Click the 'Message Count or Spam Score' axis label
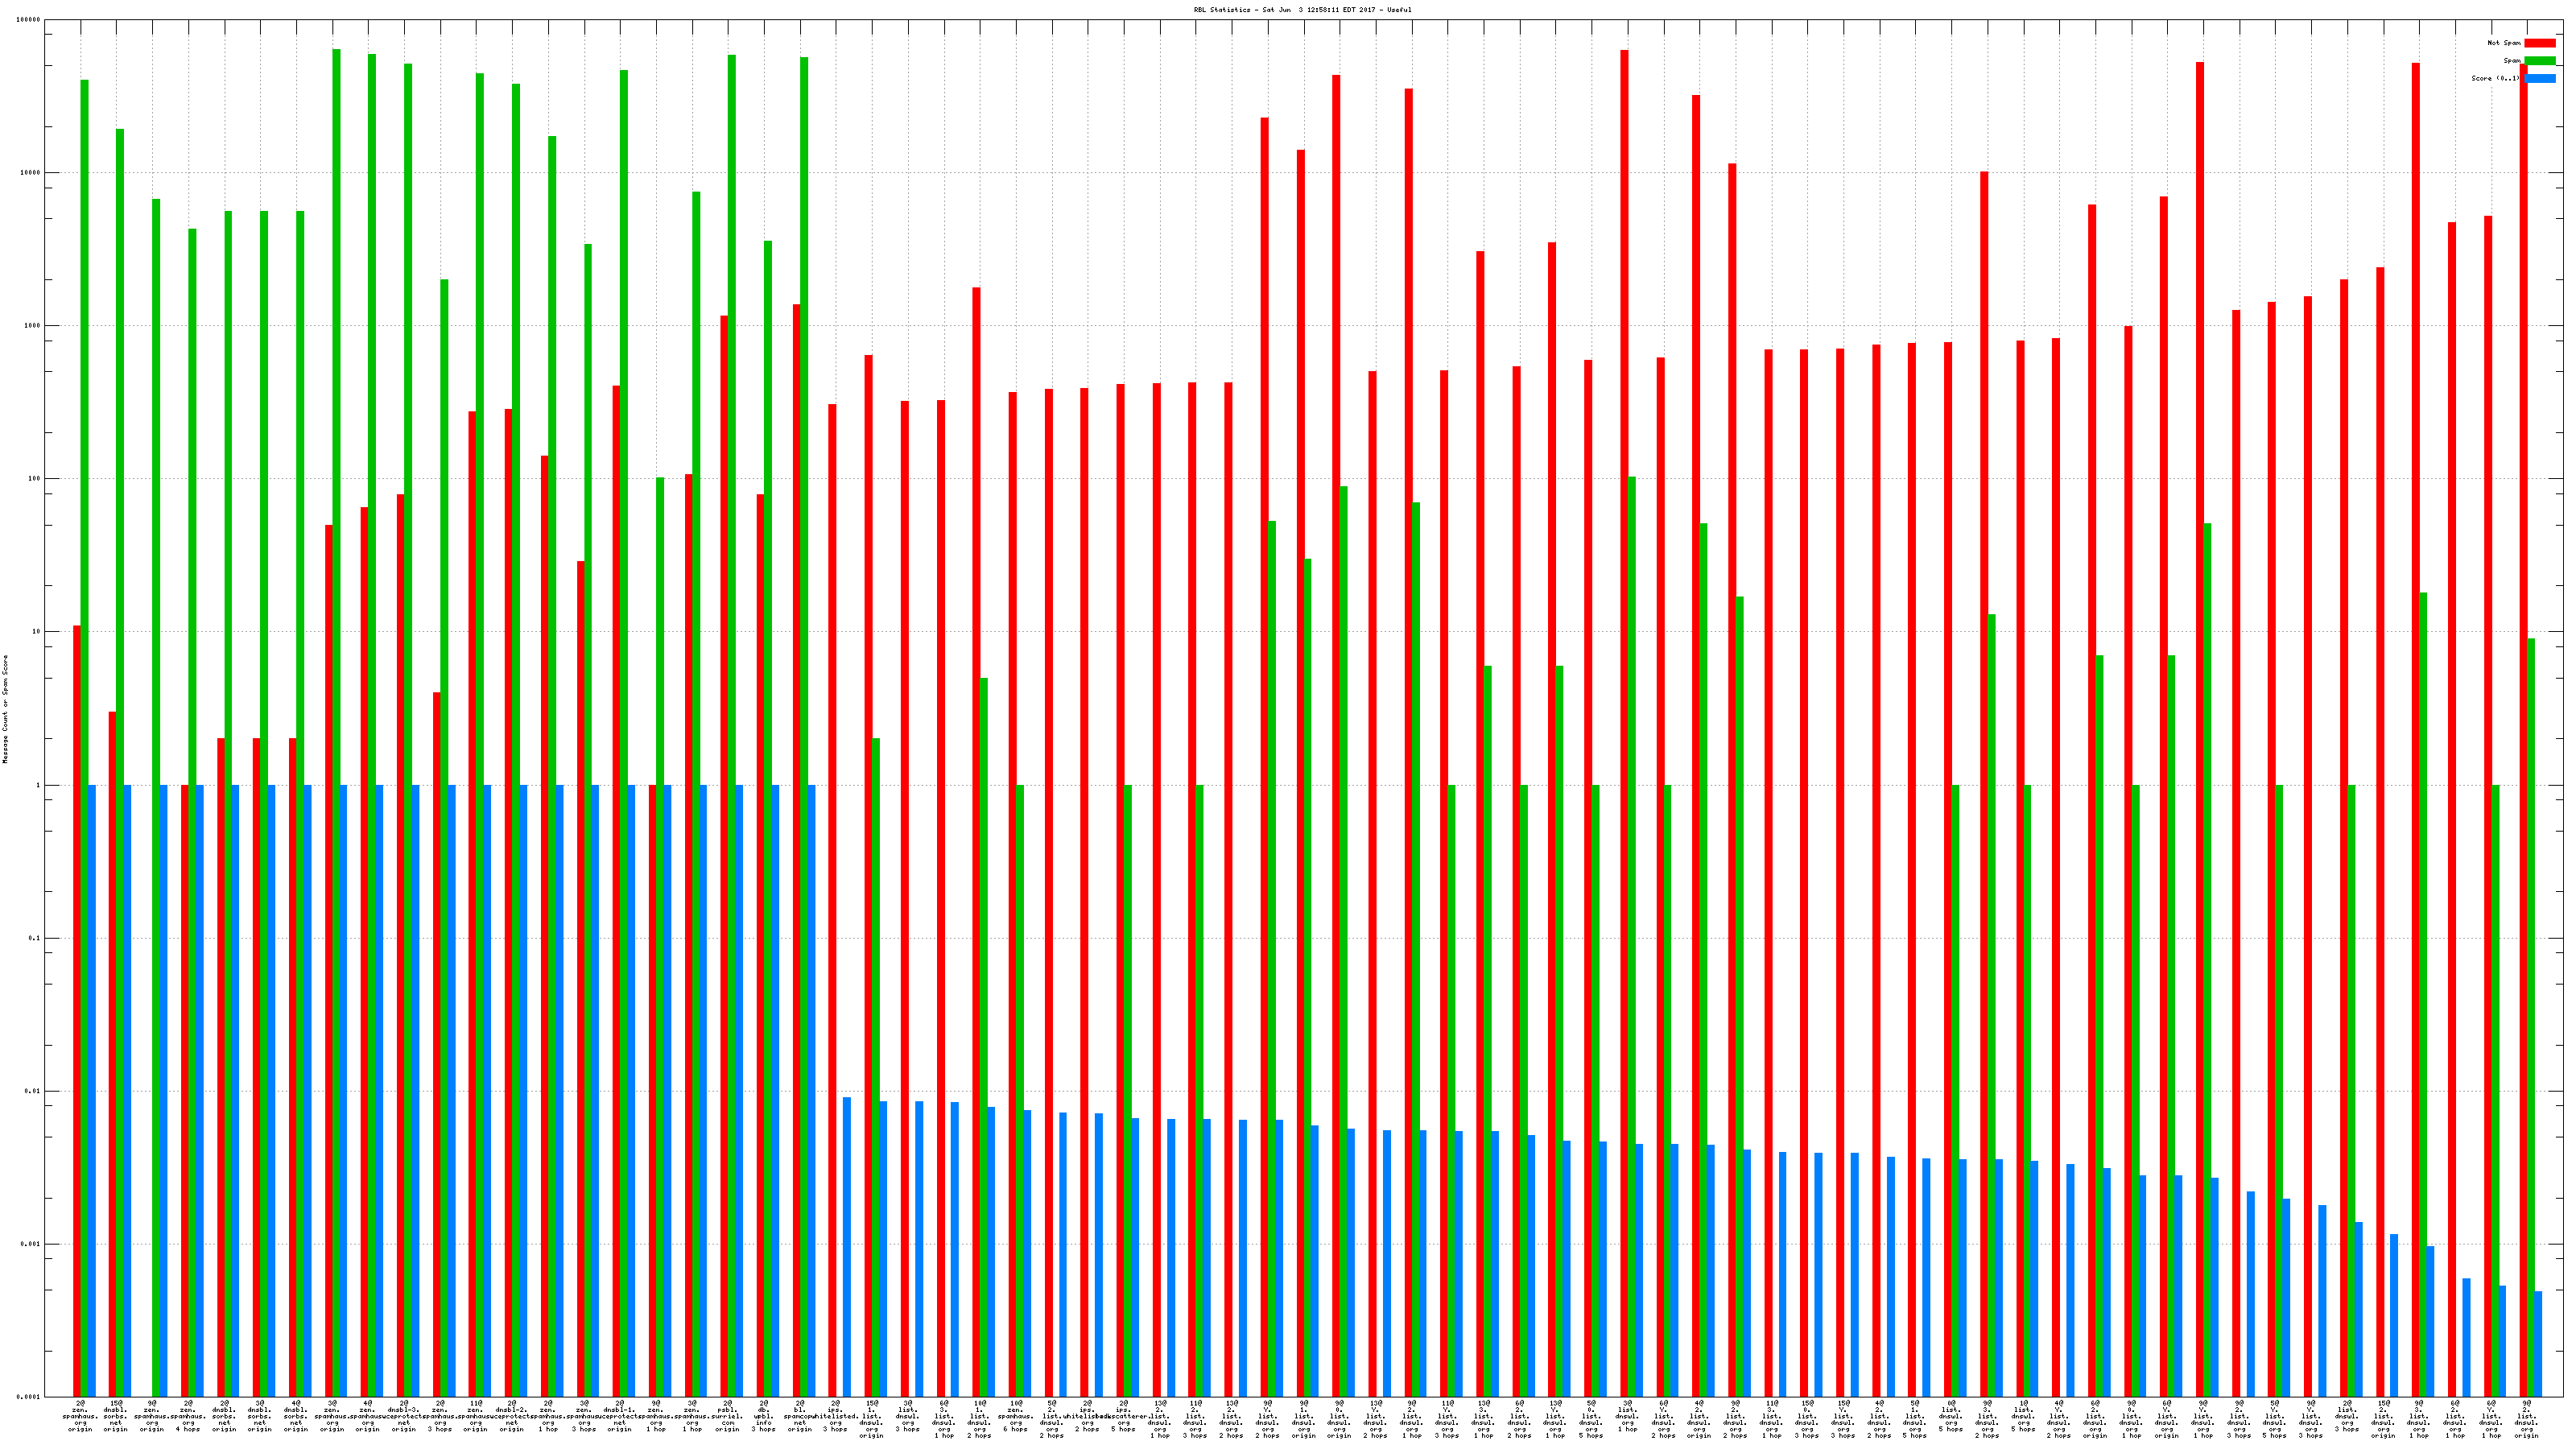Viewport: 2576px width, 1449px height. pos(5,709)
